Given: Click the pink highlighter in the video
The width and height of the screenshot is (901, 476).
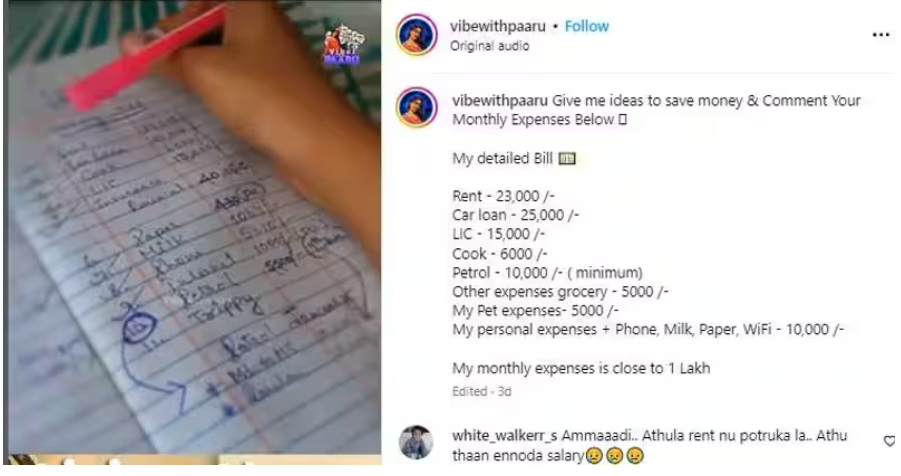Looking at the screenshot, I should coord(147,55).
